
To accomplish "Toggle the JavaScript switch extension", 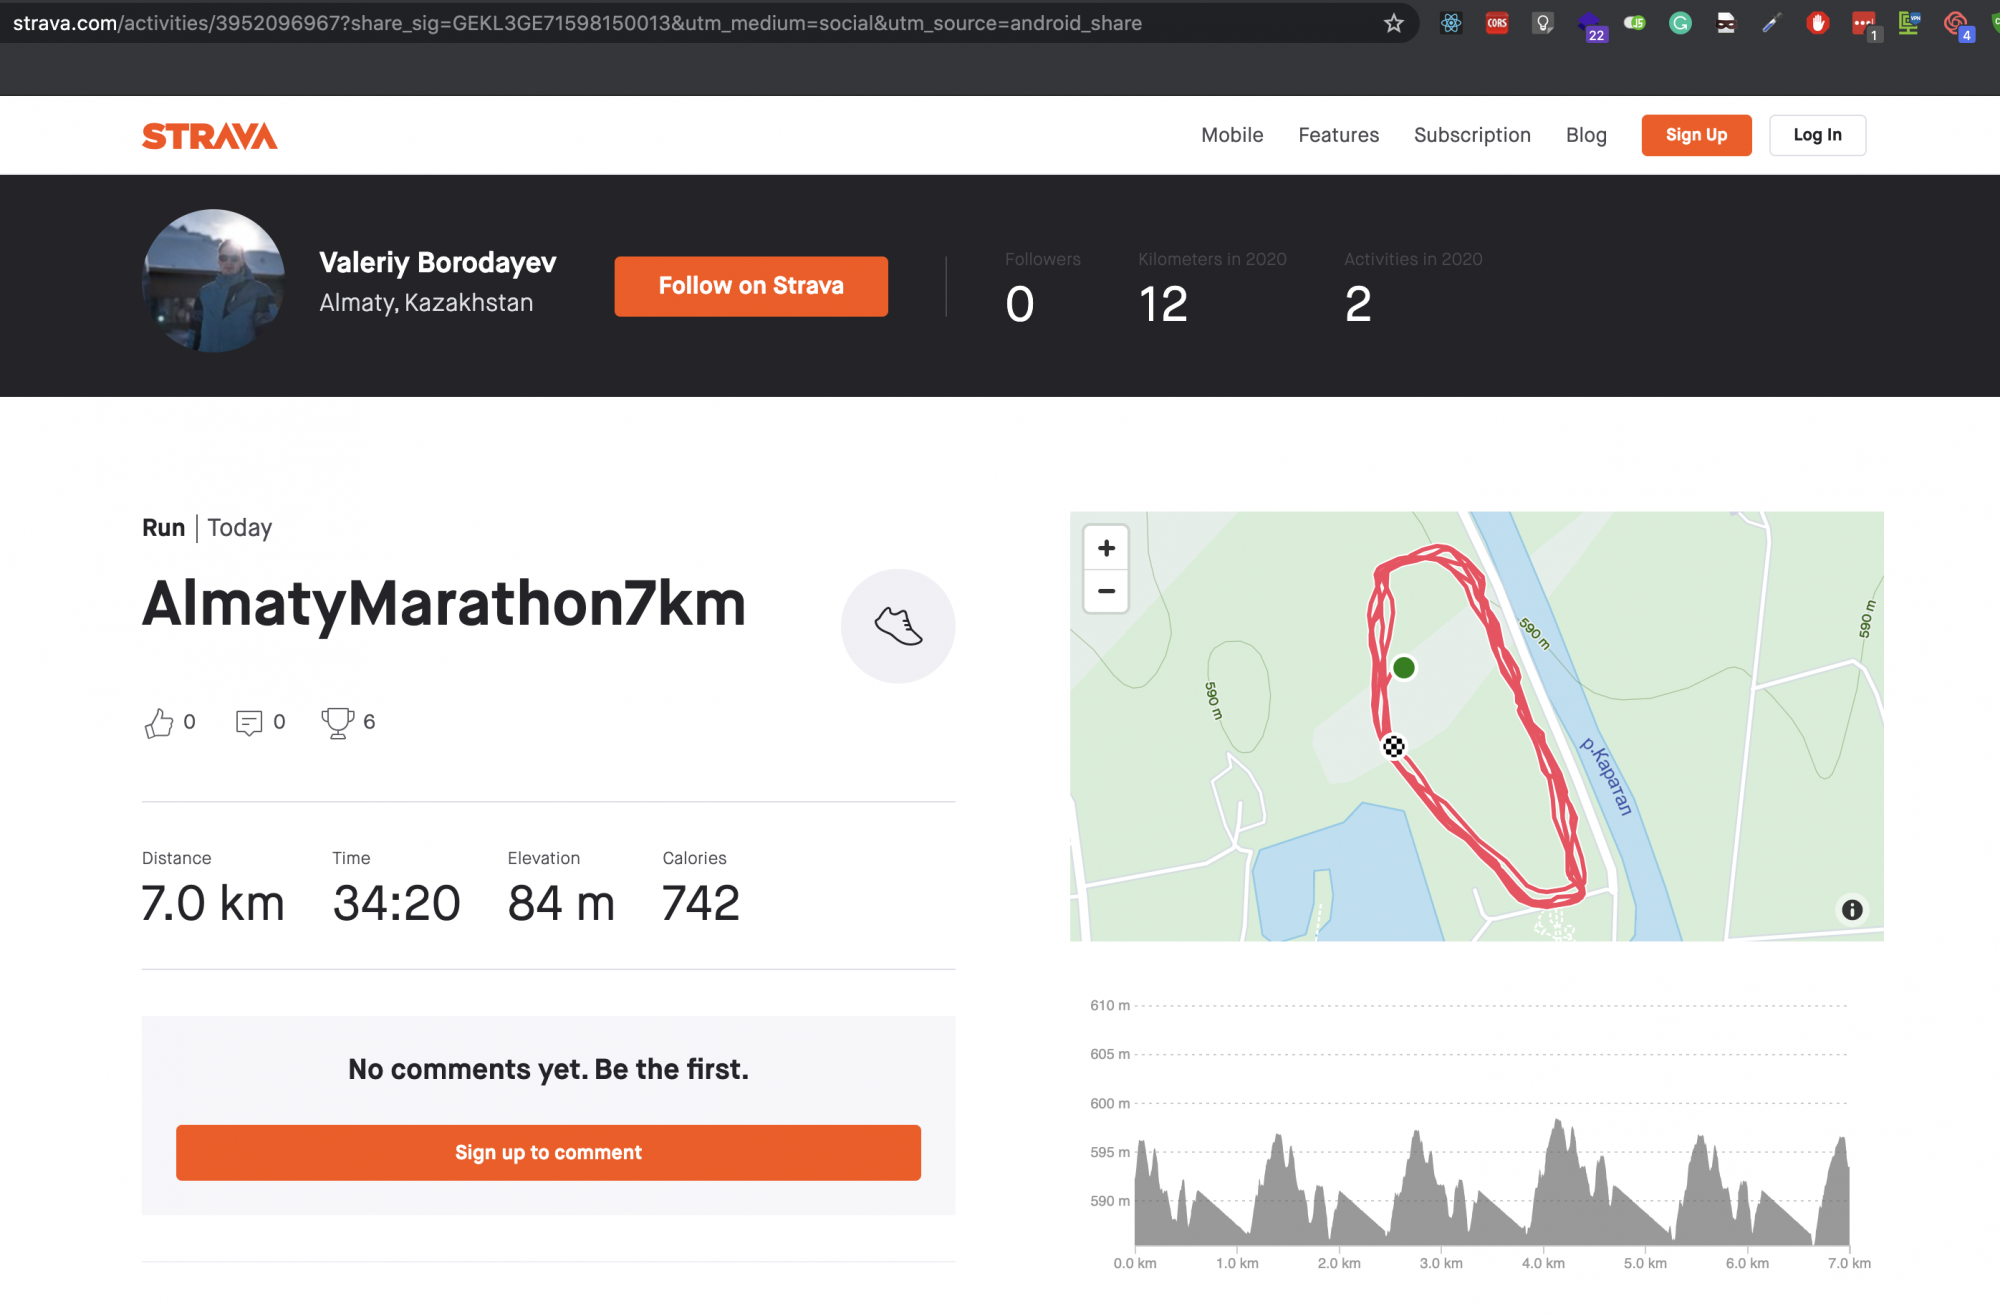I will (1634, 23).
